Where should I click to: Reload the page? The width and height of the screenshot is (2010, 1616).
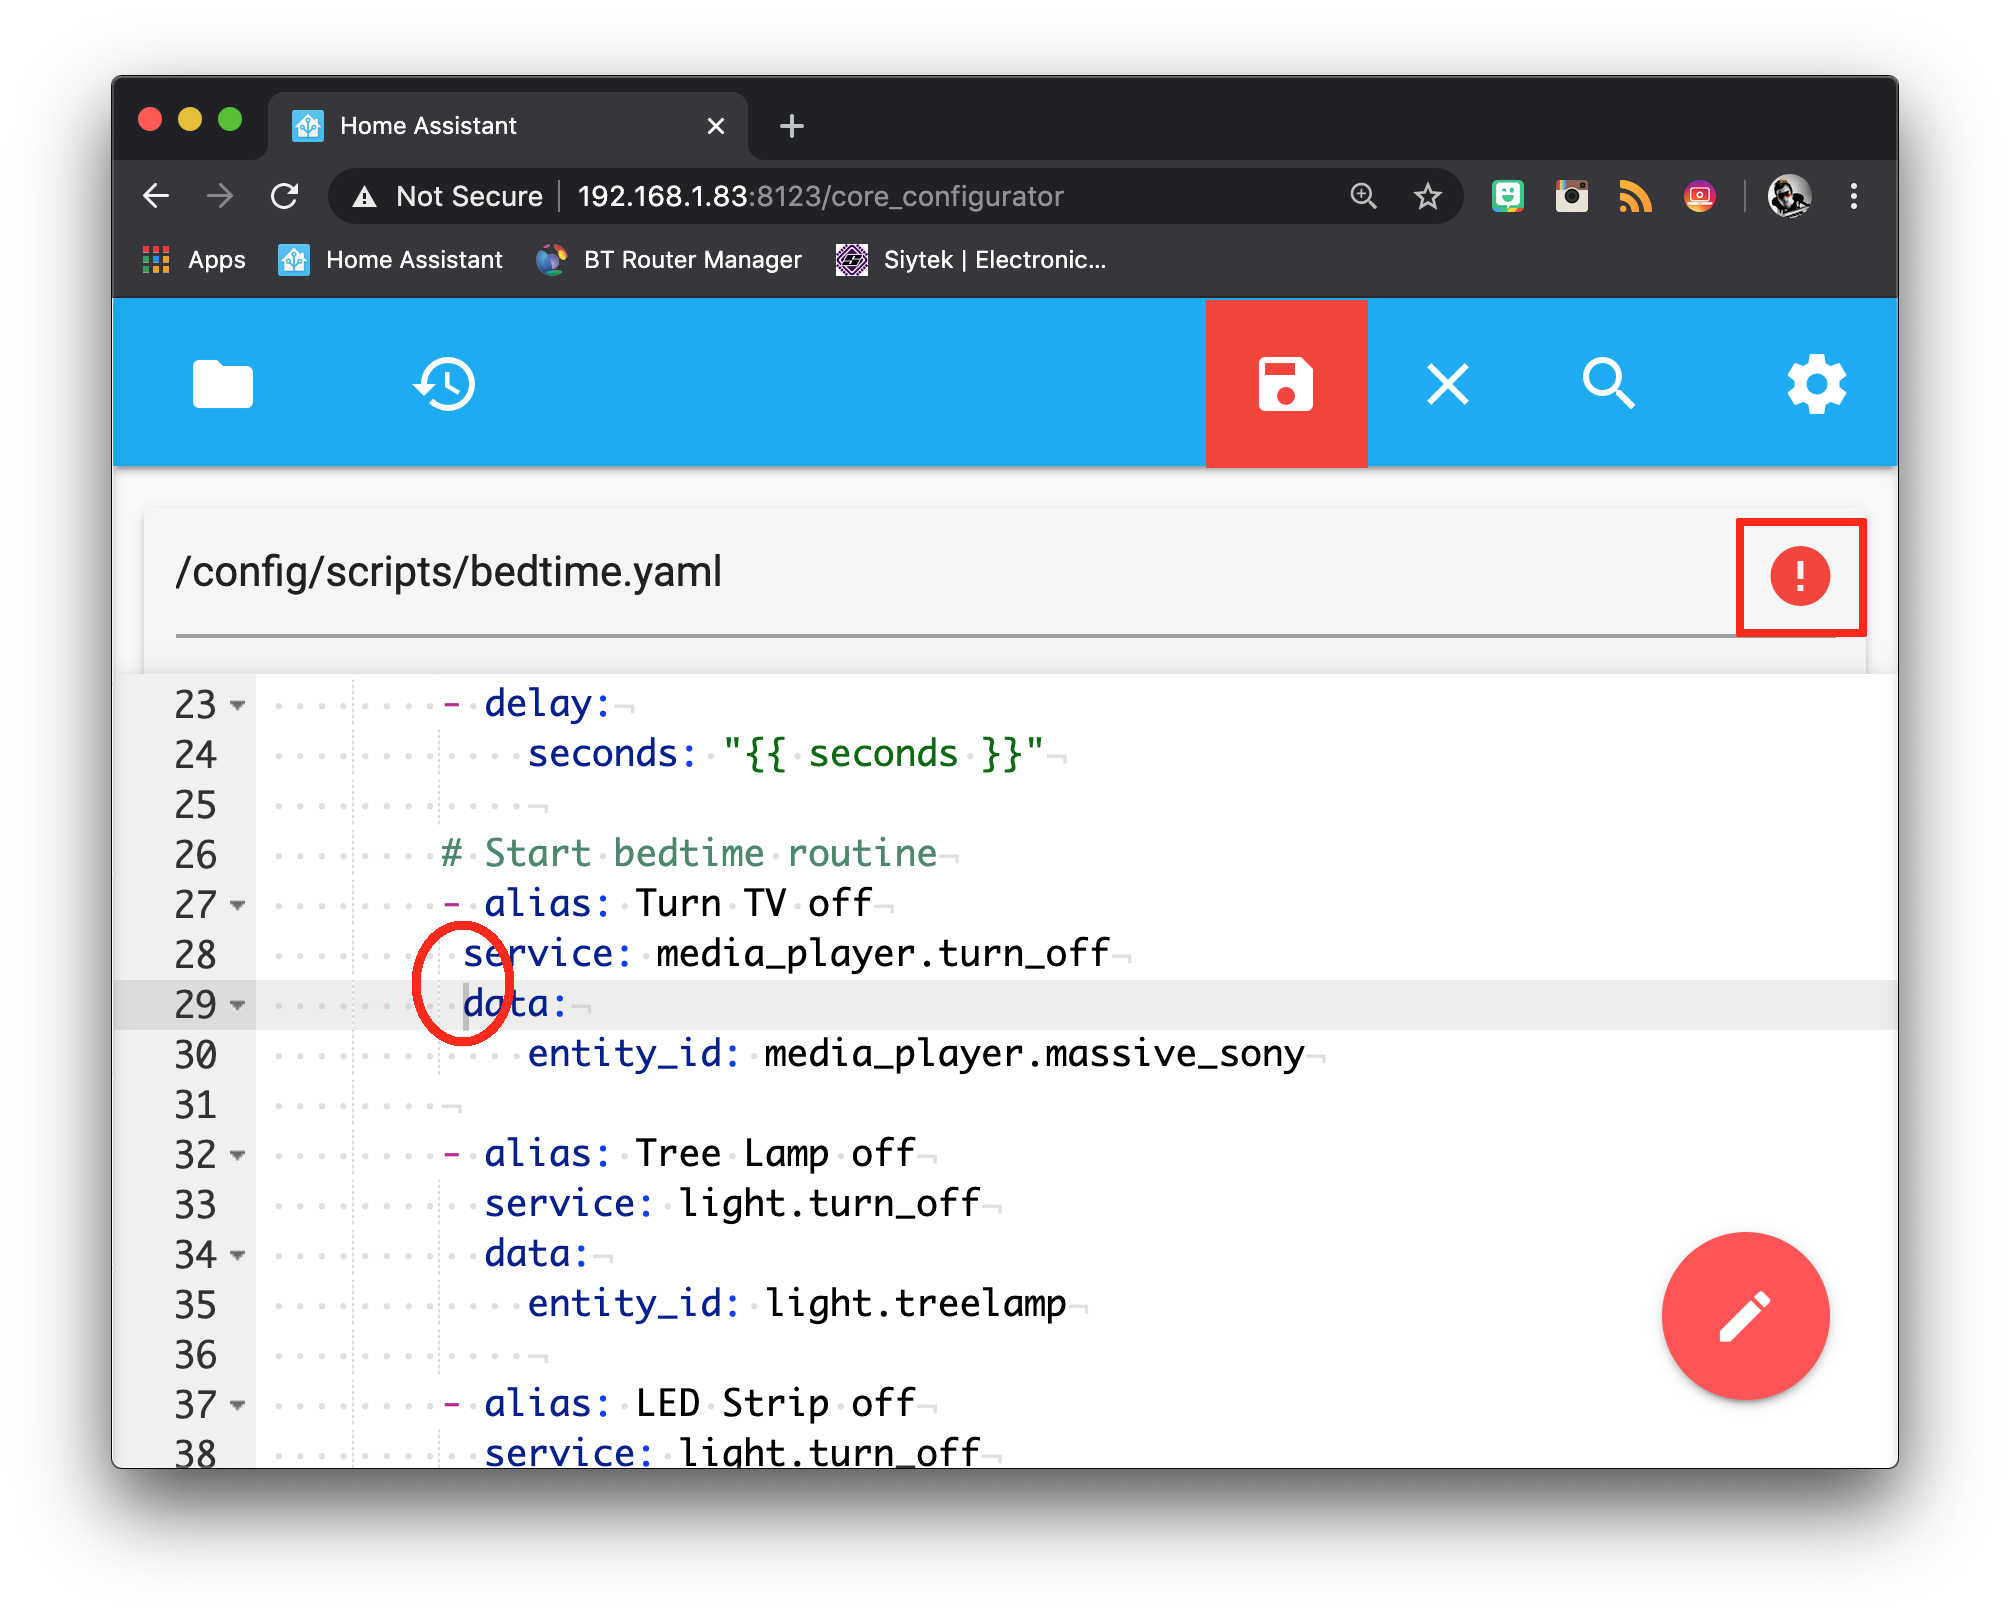(x=286, y=196)
